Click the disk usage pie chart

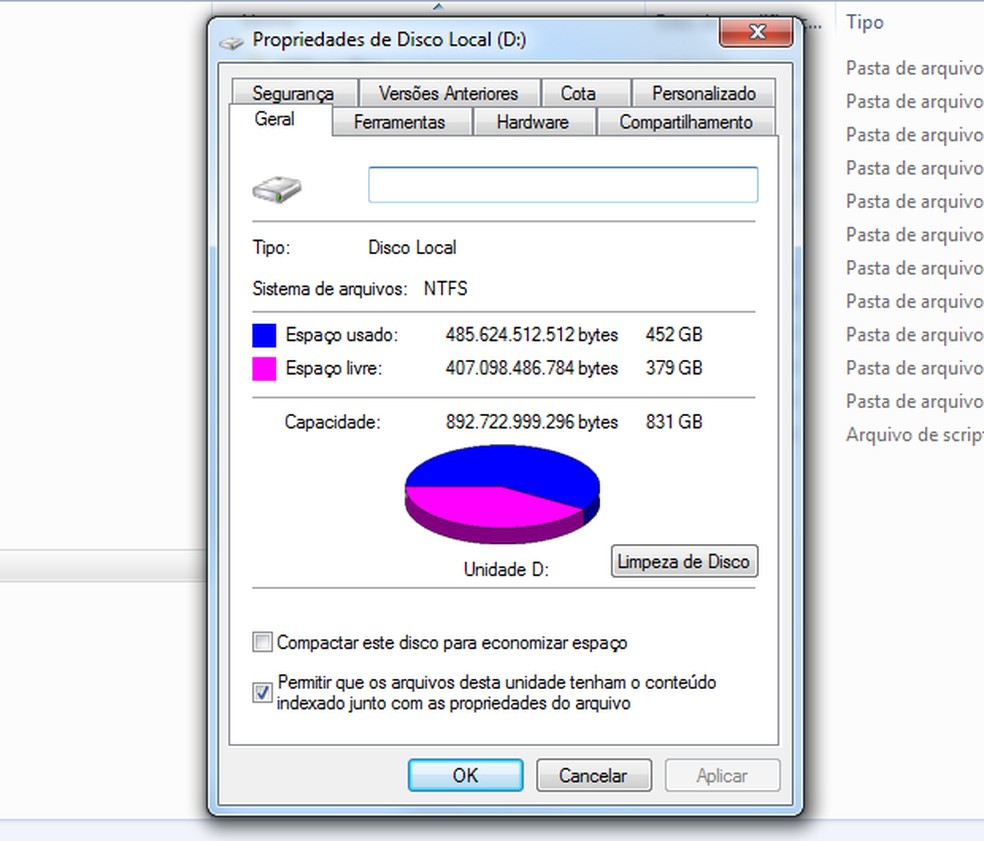coord(502,494)
